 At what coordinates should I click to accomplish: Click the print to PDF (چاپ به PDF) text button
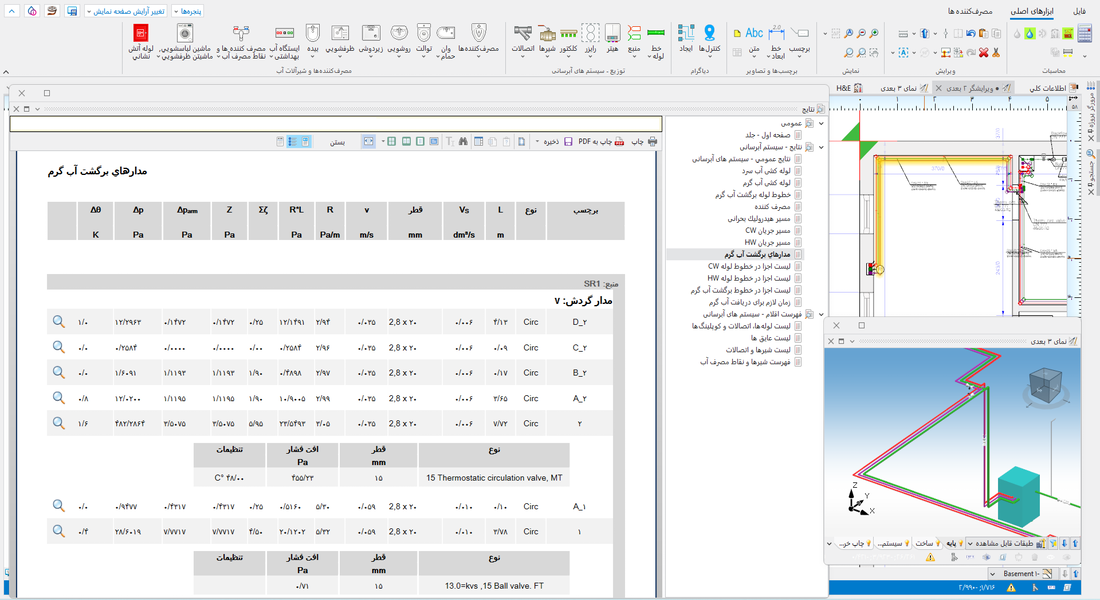pos(595,141)
